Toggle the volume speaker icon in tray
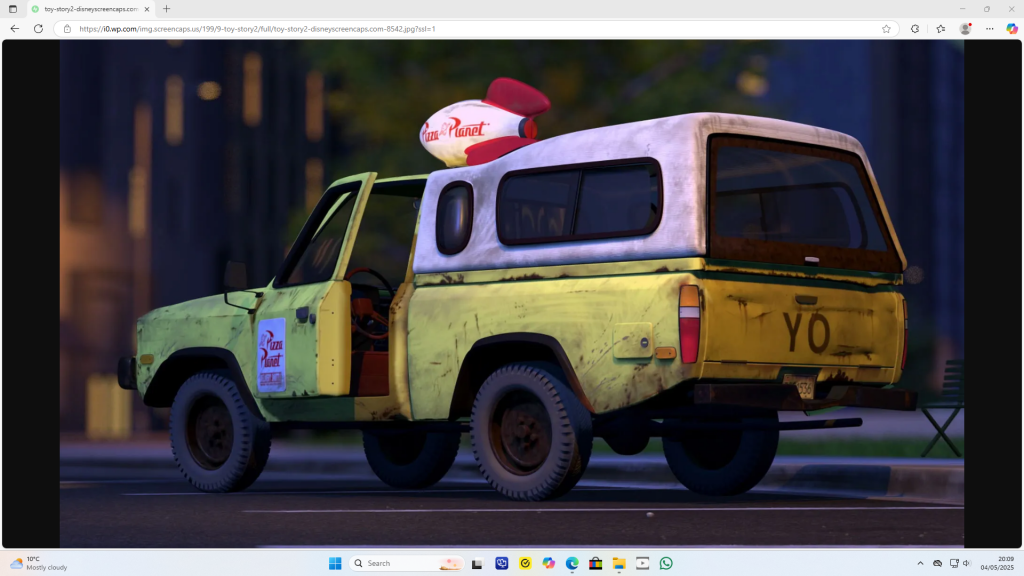 coord(967,563)
